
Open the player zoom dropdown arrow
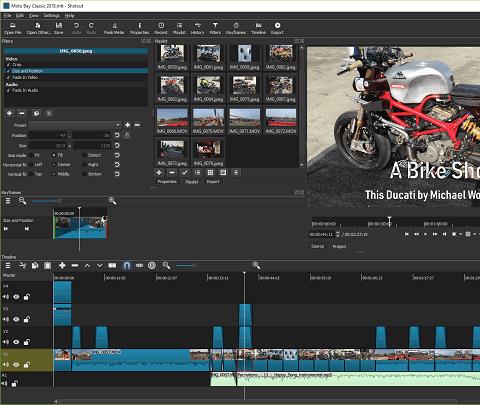tap(461, 234)
